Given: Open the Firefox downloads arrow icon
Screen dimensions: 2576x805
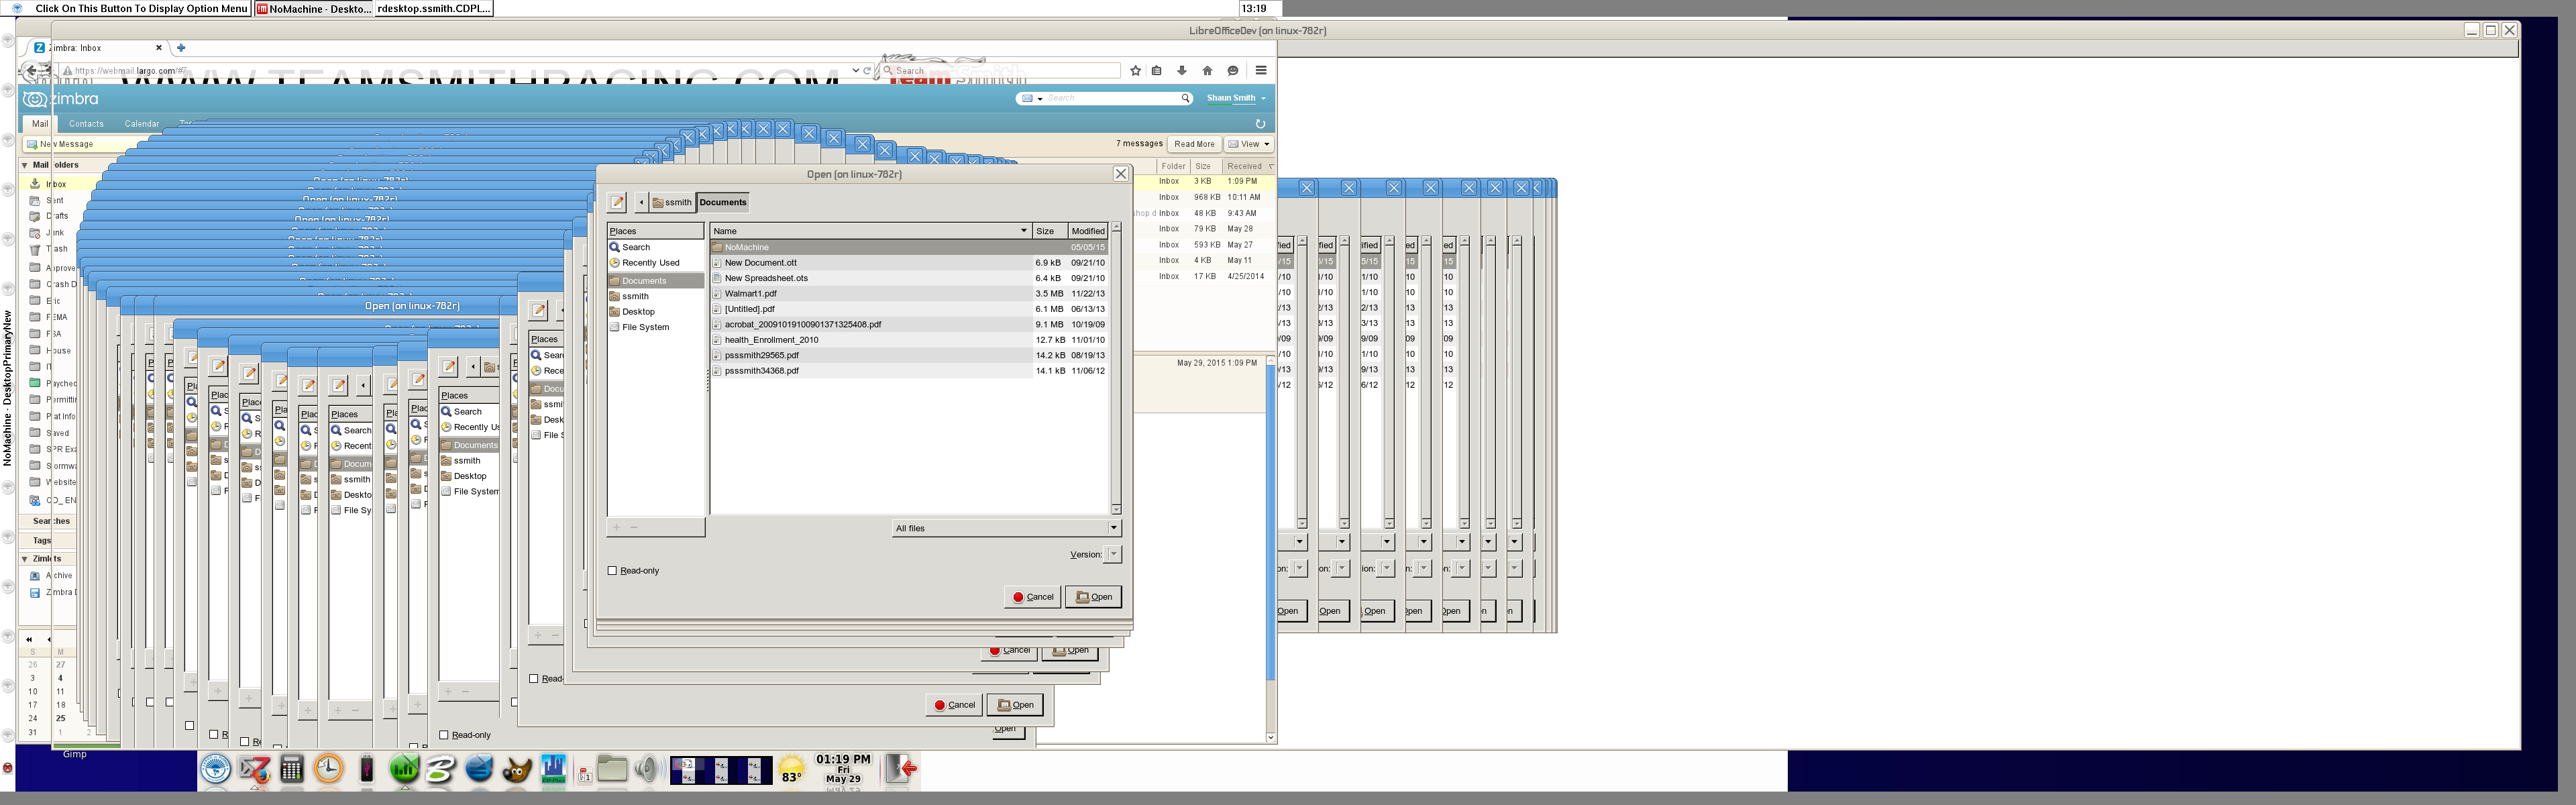Looking at the screenshot, I should coord(1182,71).
